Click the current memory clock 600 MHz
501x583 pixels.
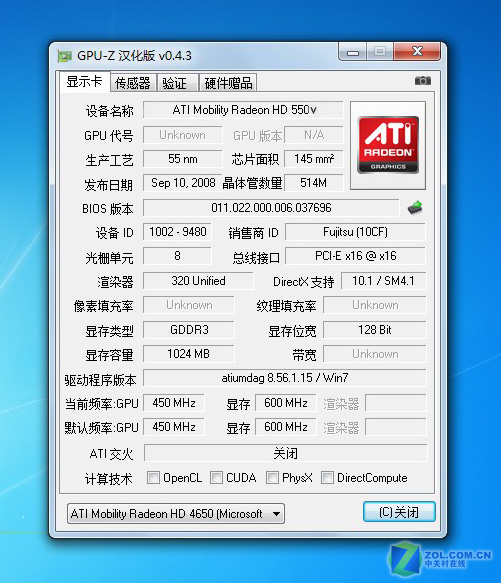coord(286,403)
